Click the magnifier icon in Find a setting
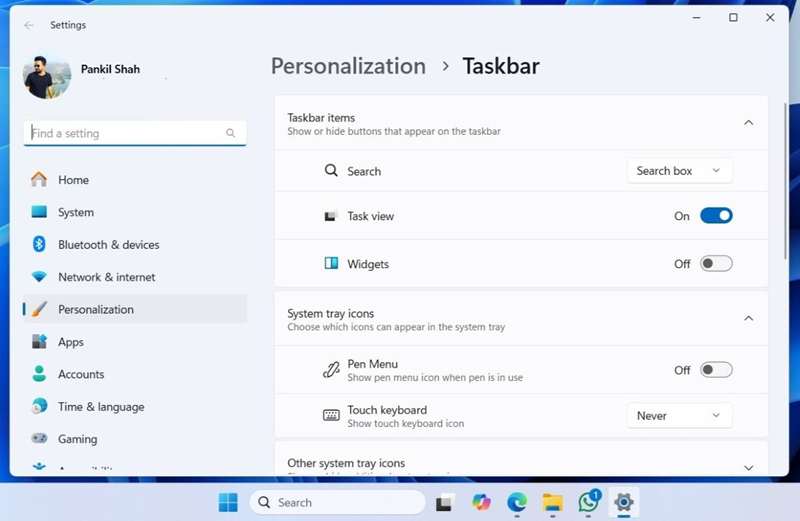 click(x=231, y=133)
